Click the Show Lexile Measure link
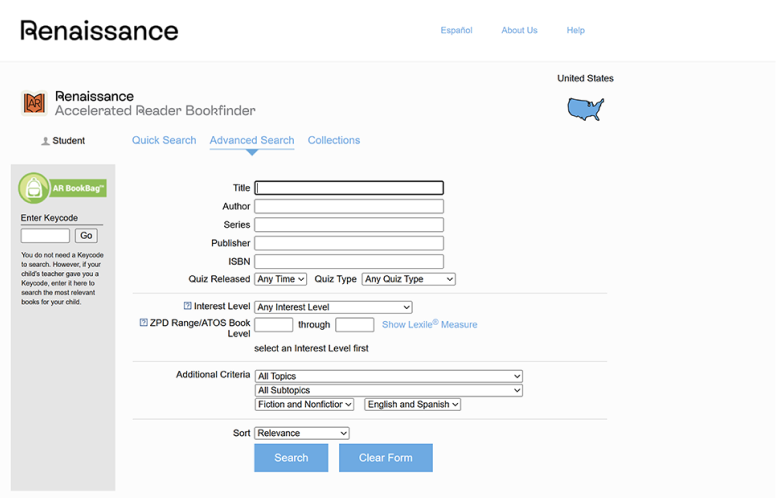 [x=429, y=324]
